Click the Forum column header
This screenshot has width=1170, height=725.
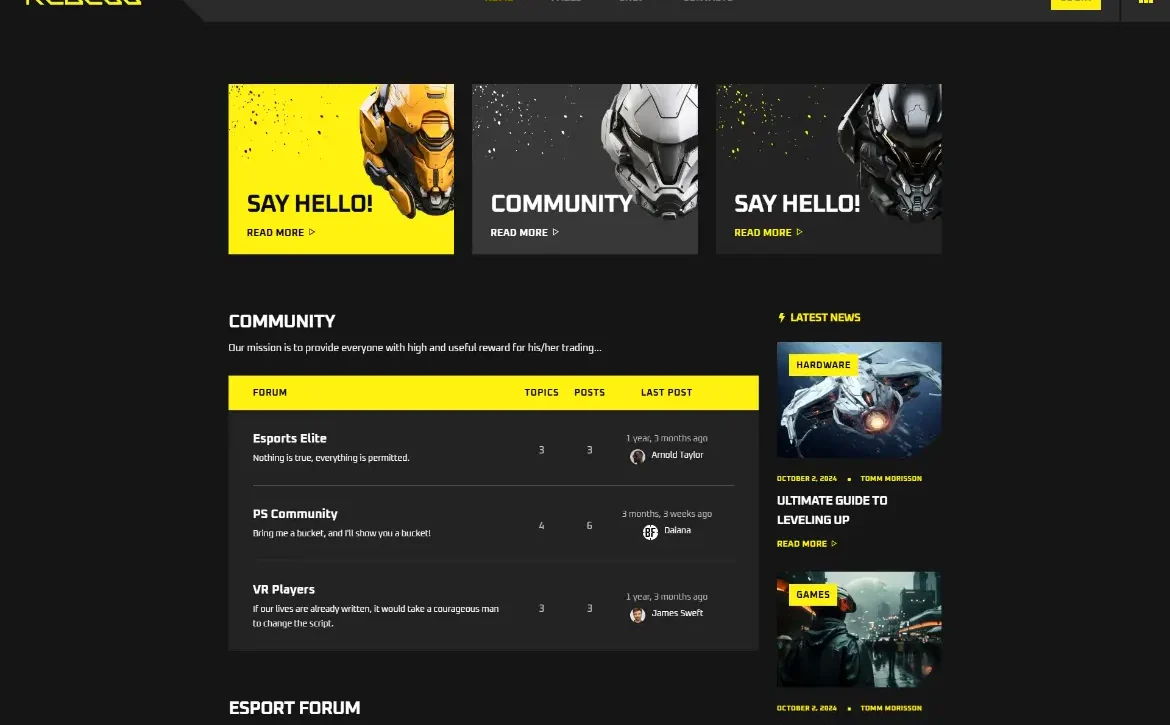coord(269,392)
